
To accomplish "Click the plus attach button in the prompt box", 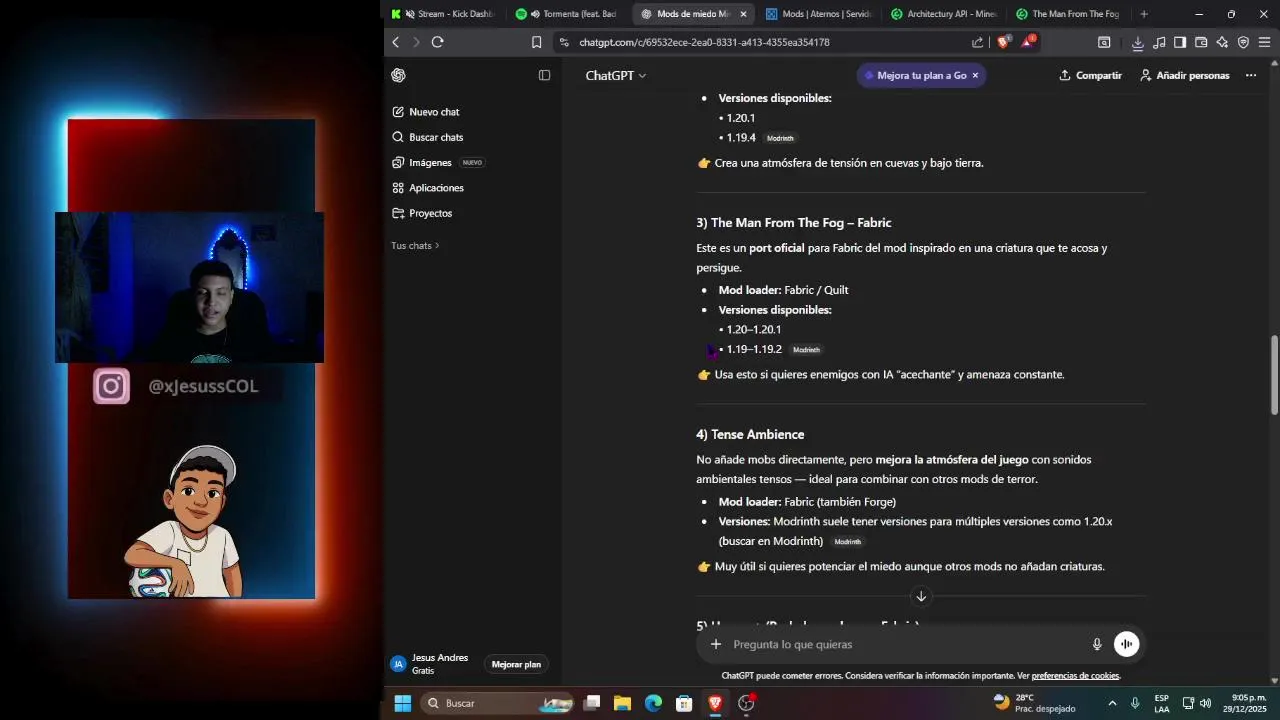I will coord(715,644).
